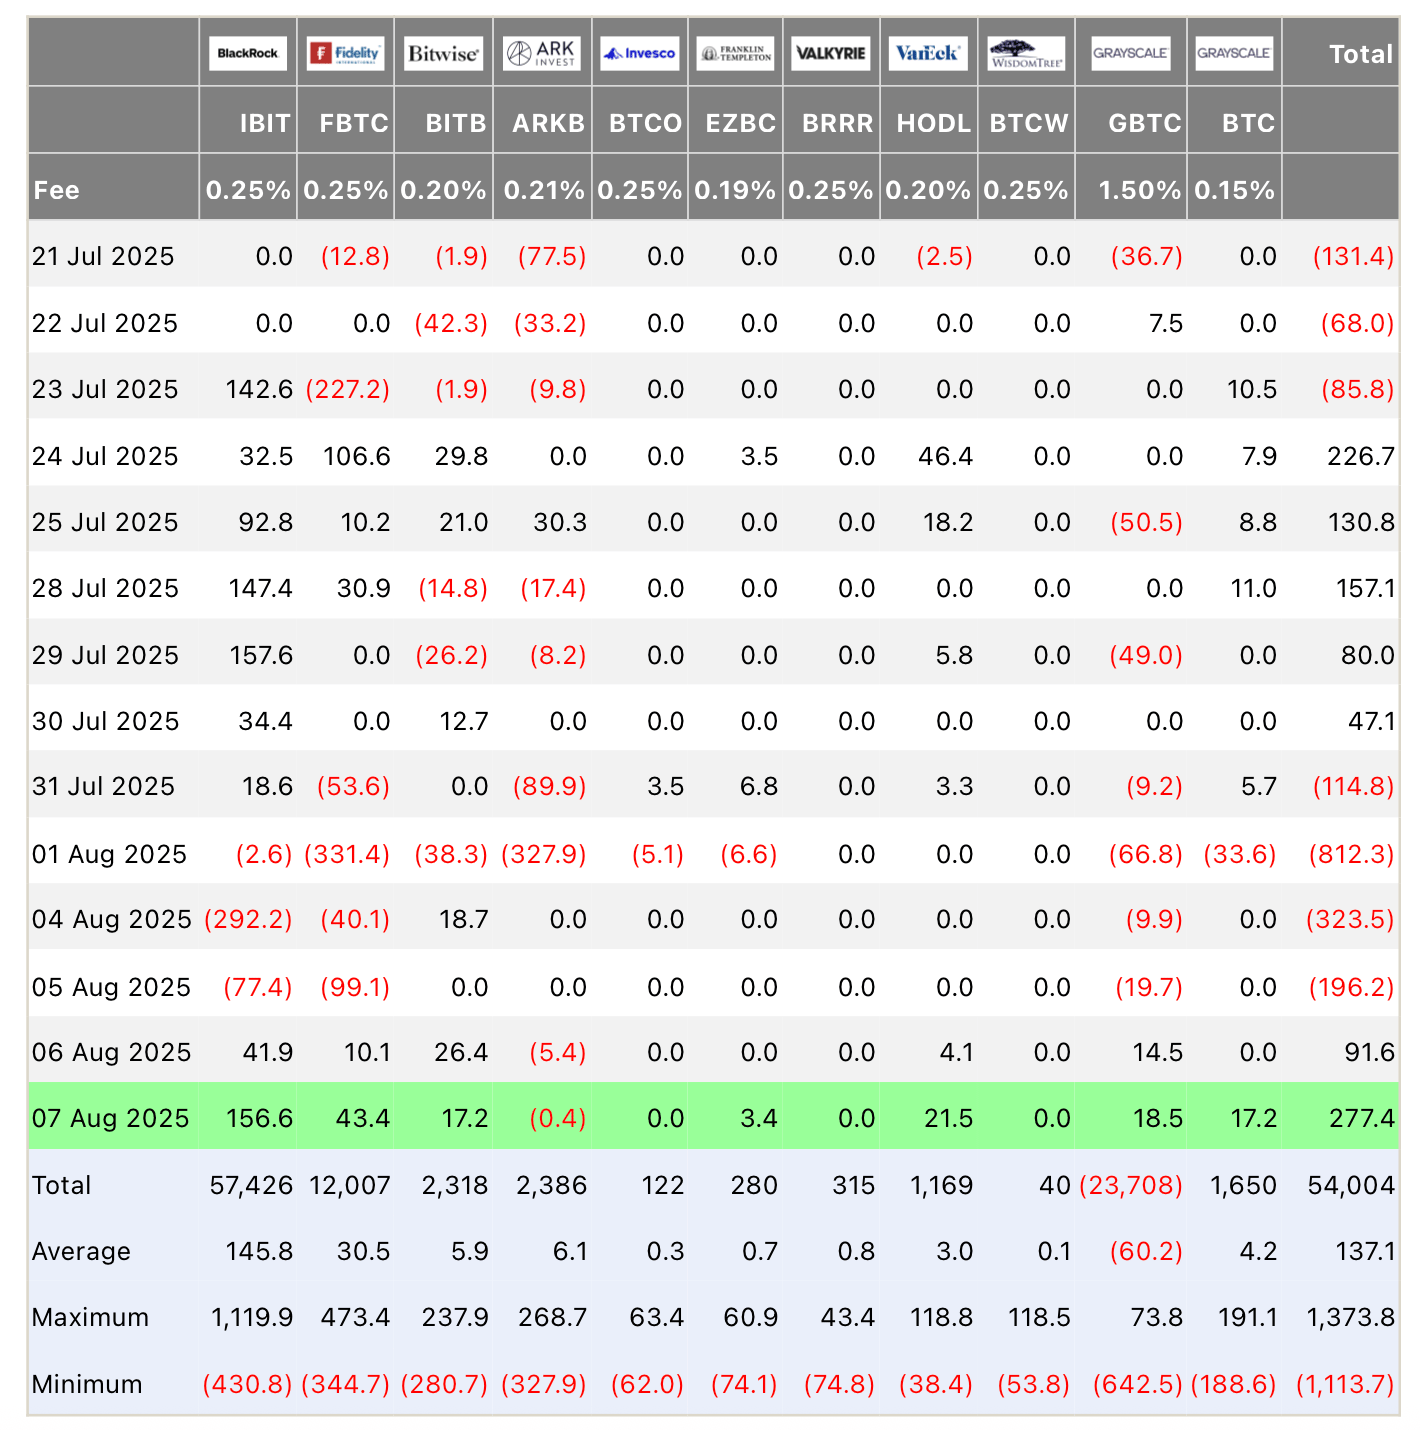Click the 46.4 HODL value
This screenshot has width=1420, height=1430.
click(x=946, y=456)
